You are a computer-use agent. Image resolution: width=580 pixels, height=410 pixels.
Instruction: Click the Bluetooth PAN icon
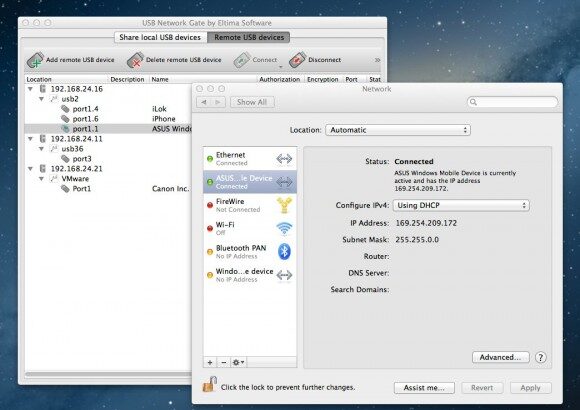(284, 252)
